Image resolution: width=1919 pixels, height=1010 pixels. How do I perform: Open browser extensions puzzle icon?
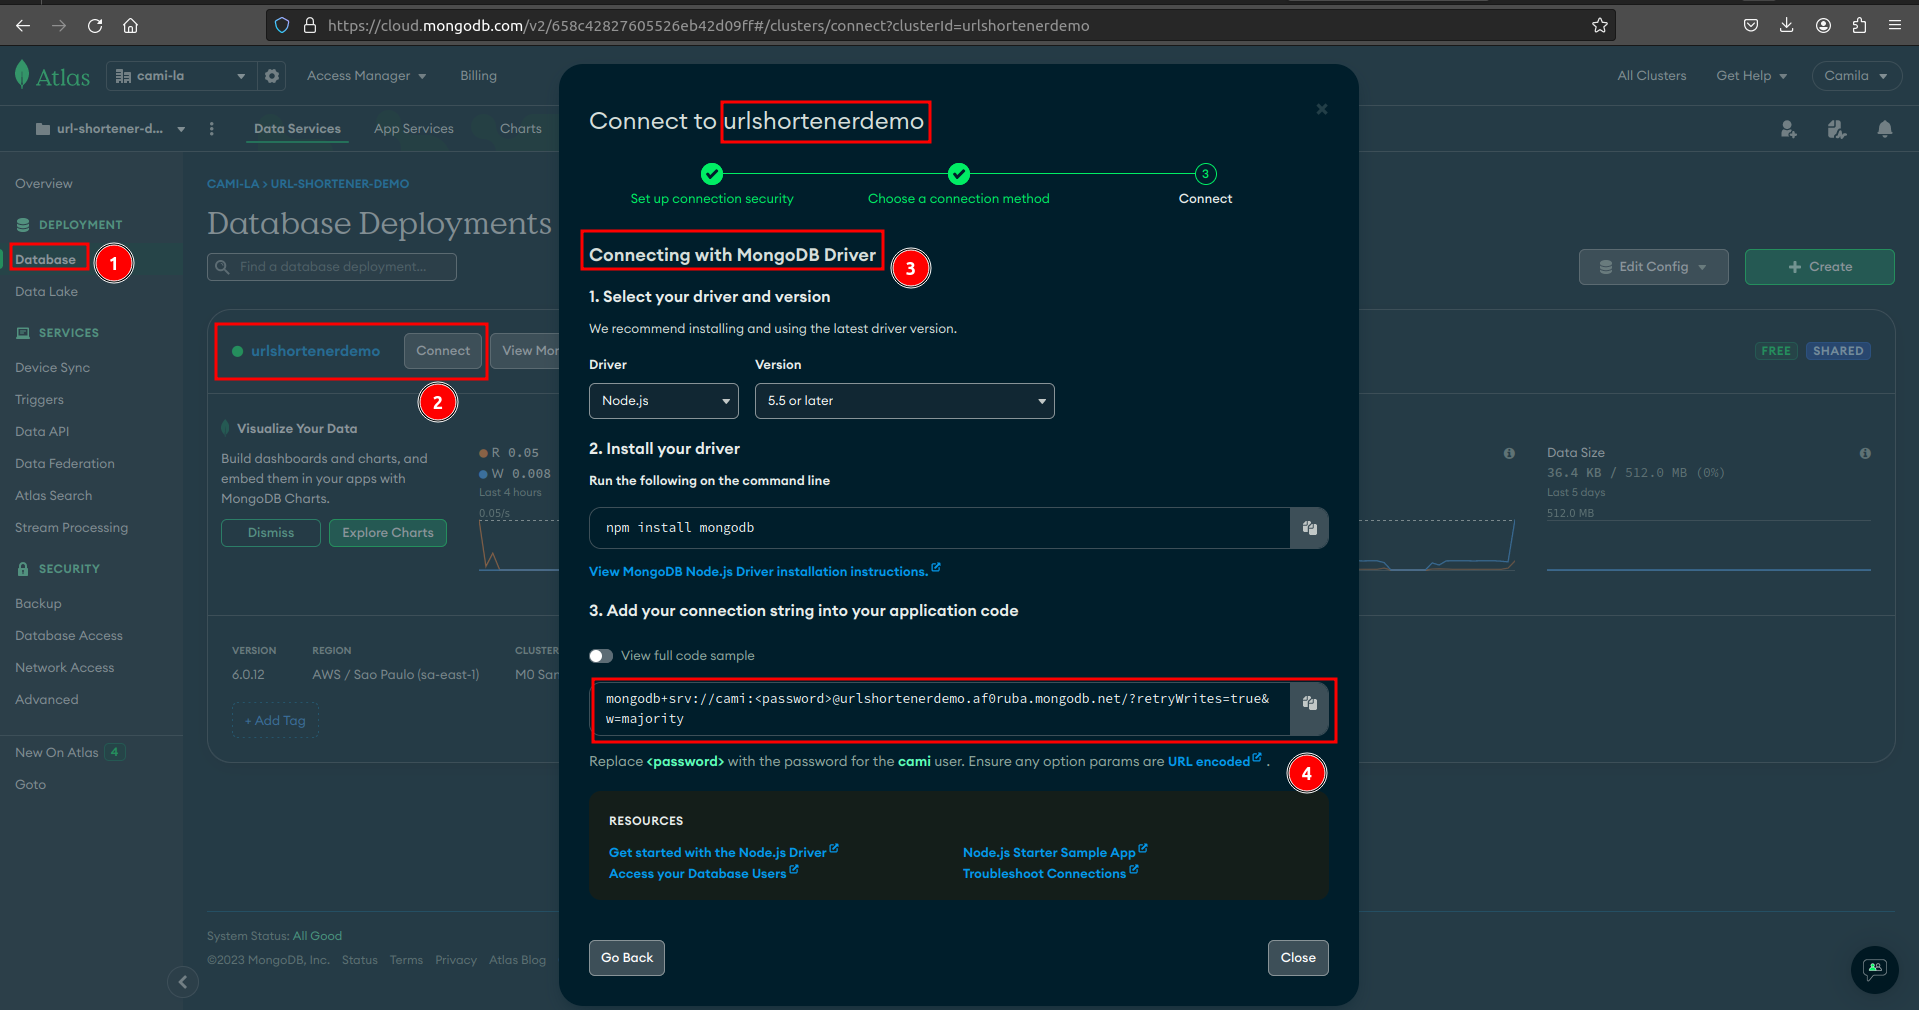point(1859,25)
